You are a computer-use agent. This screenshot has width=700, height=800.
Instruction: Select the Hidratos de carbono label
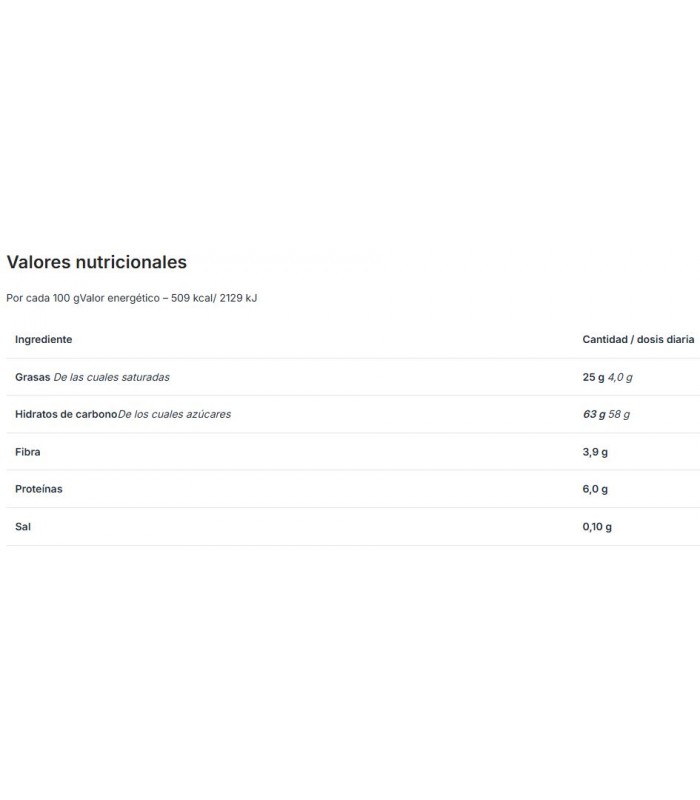[x=66, y=414]
